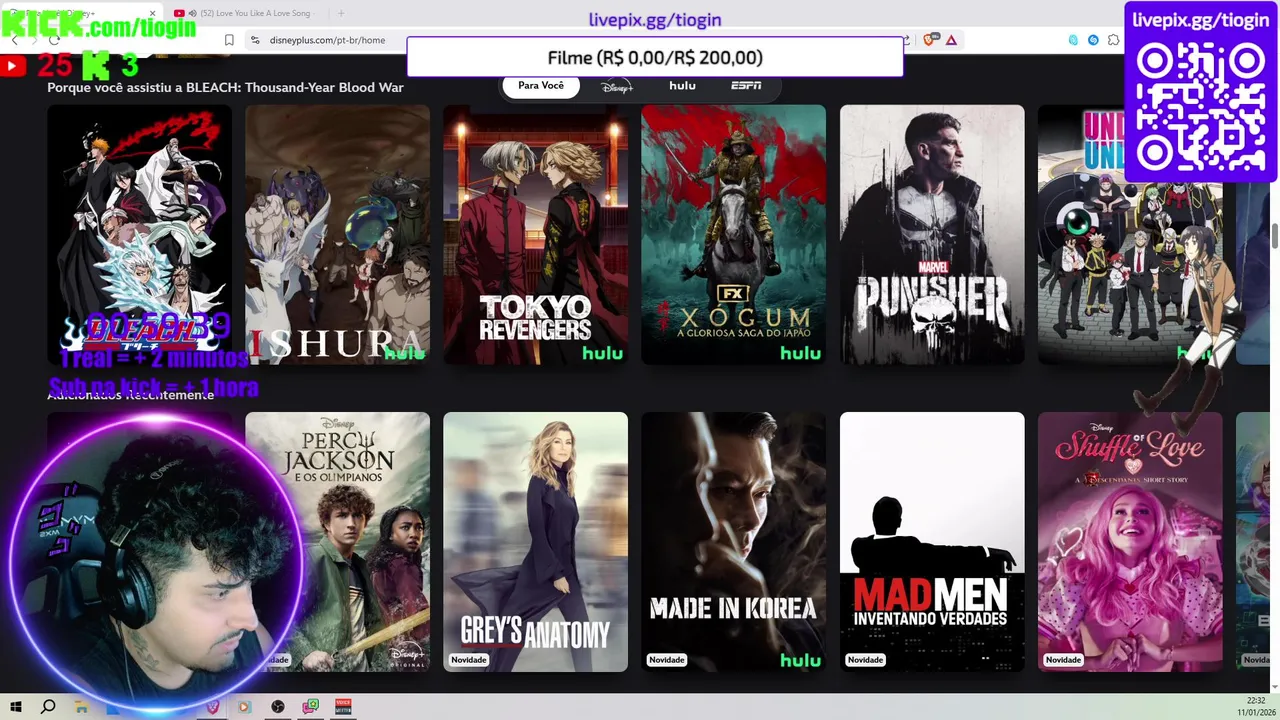Select the hulu brand filter
Screen dimensions: 1280x720
[x=682, y=86]
